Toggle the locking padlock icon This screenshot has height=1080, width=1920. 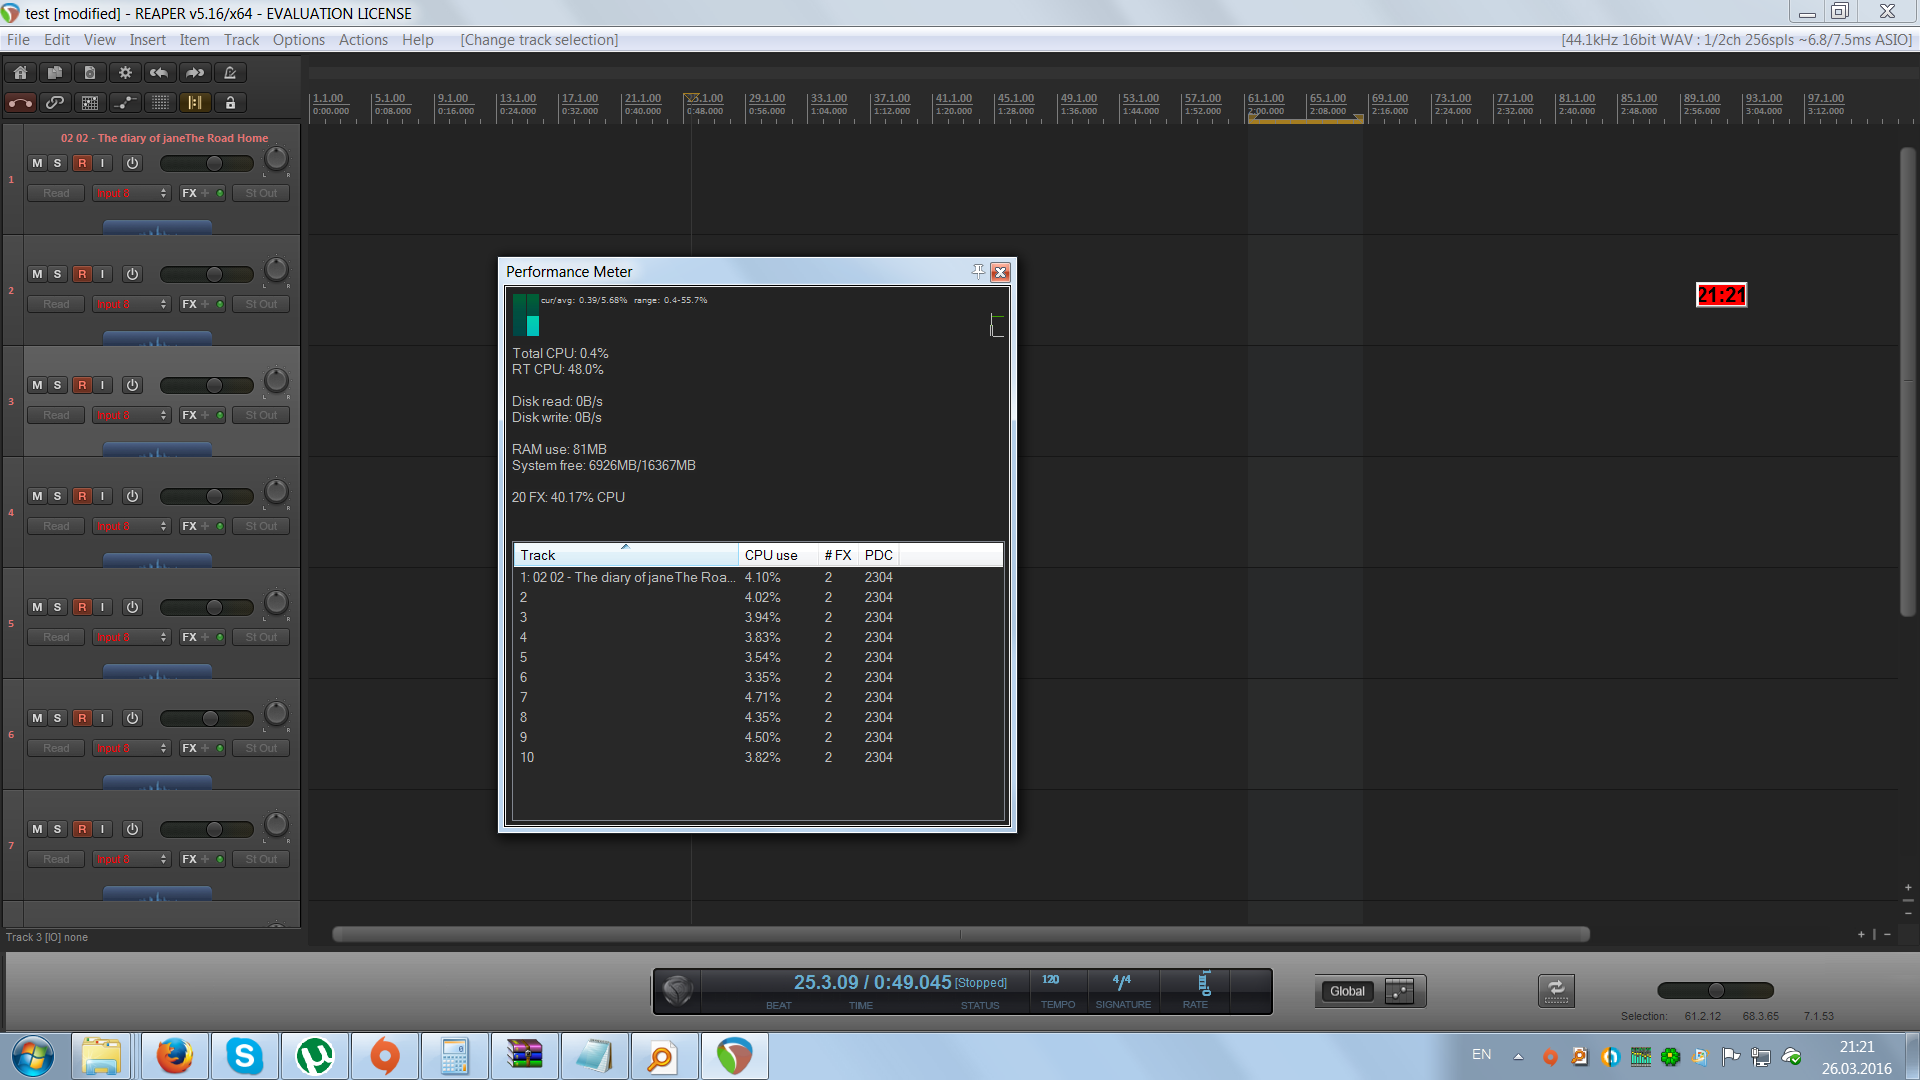coord(230,103)
